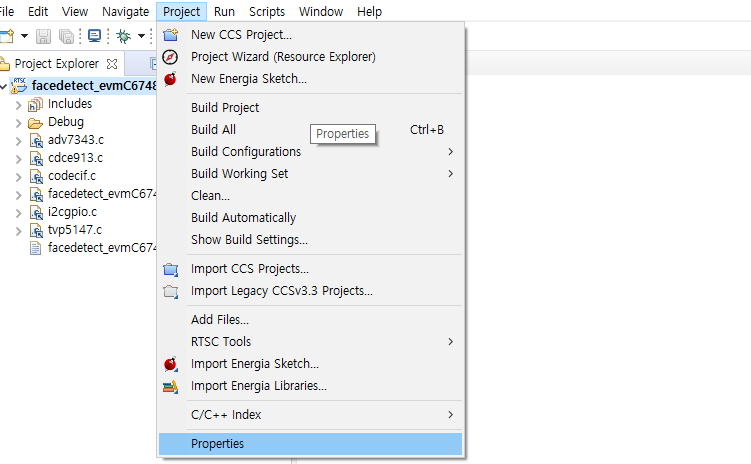
Task: Click the Import CCS Projects icon
Action: pos(171,269)
